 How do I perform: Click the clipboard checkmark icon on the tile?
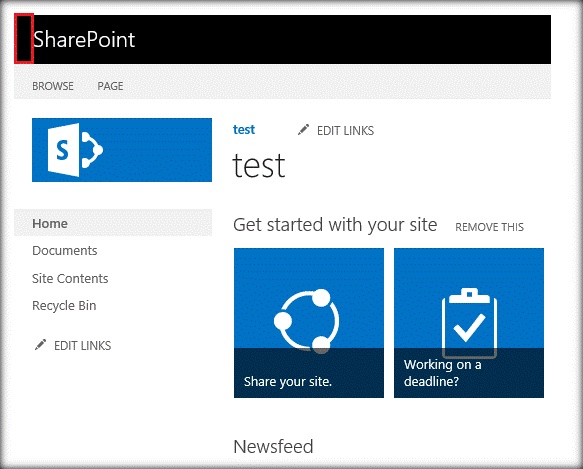click(469, 322)
